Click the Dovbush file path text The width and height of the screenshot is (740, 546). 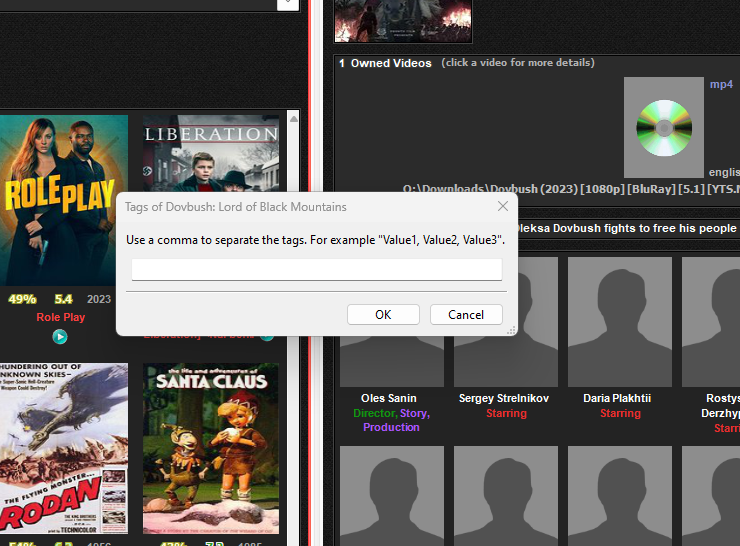(571, 189)
